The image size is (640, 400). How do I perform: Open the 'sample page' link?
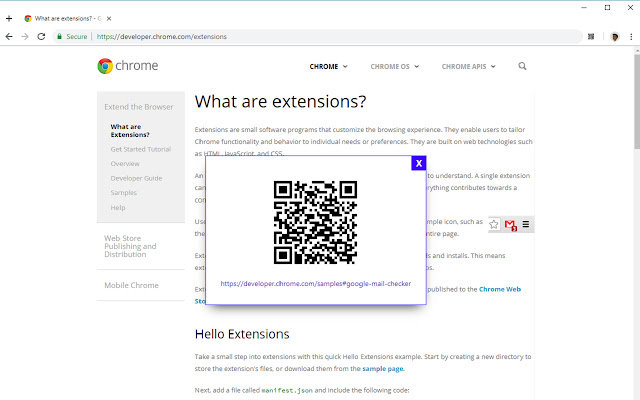382,369
